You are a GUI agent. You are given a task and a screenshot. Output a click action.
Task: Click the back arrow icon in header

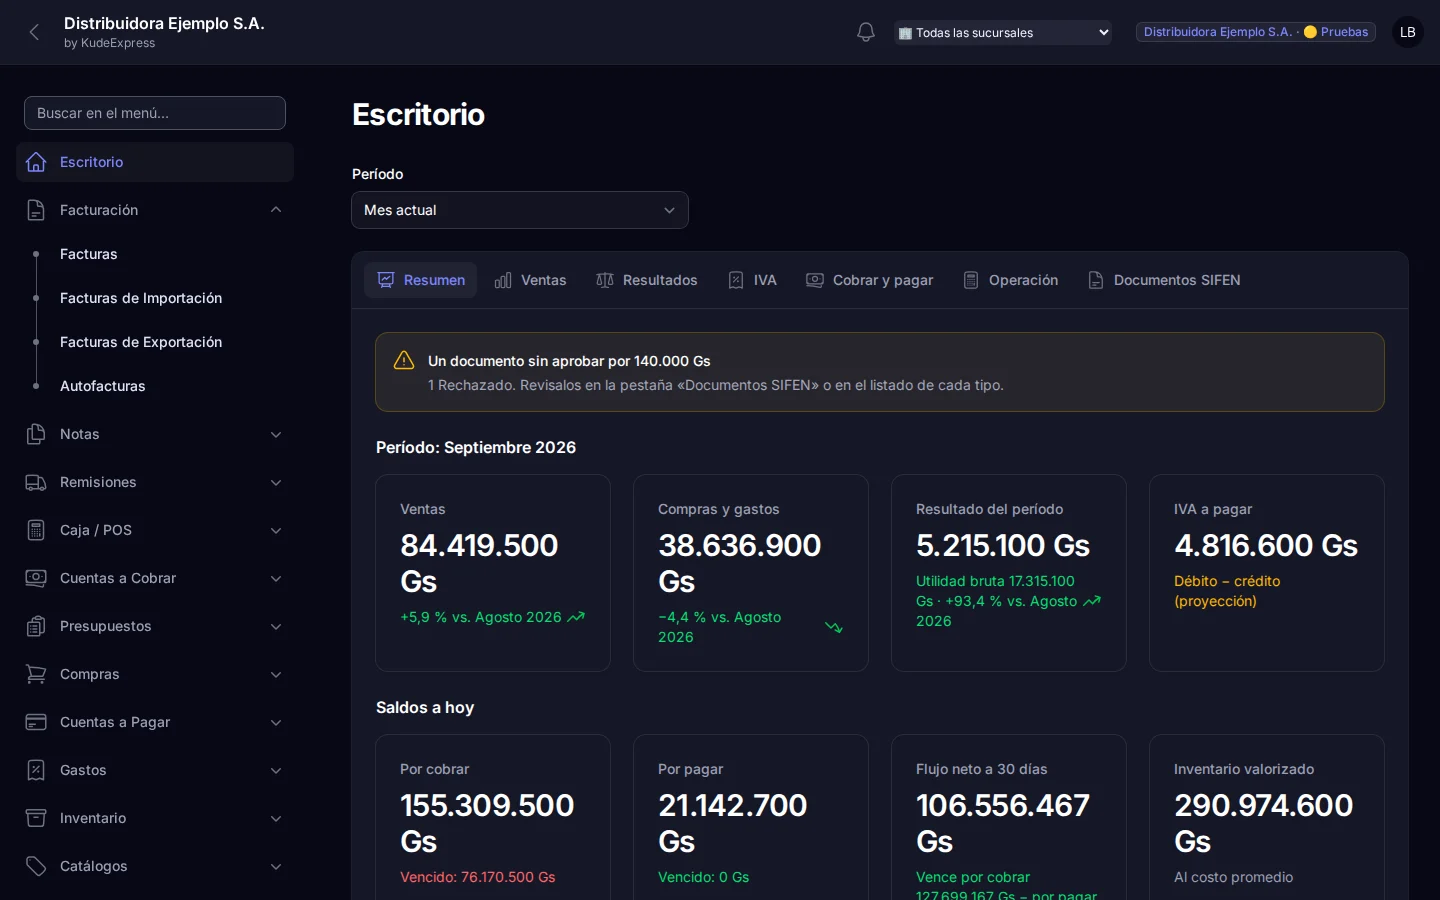35,32
